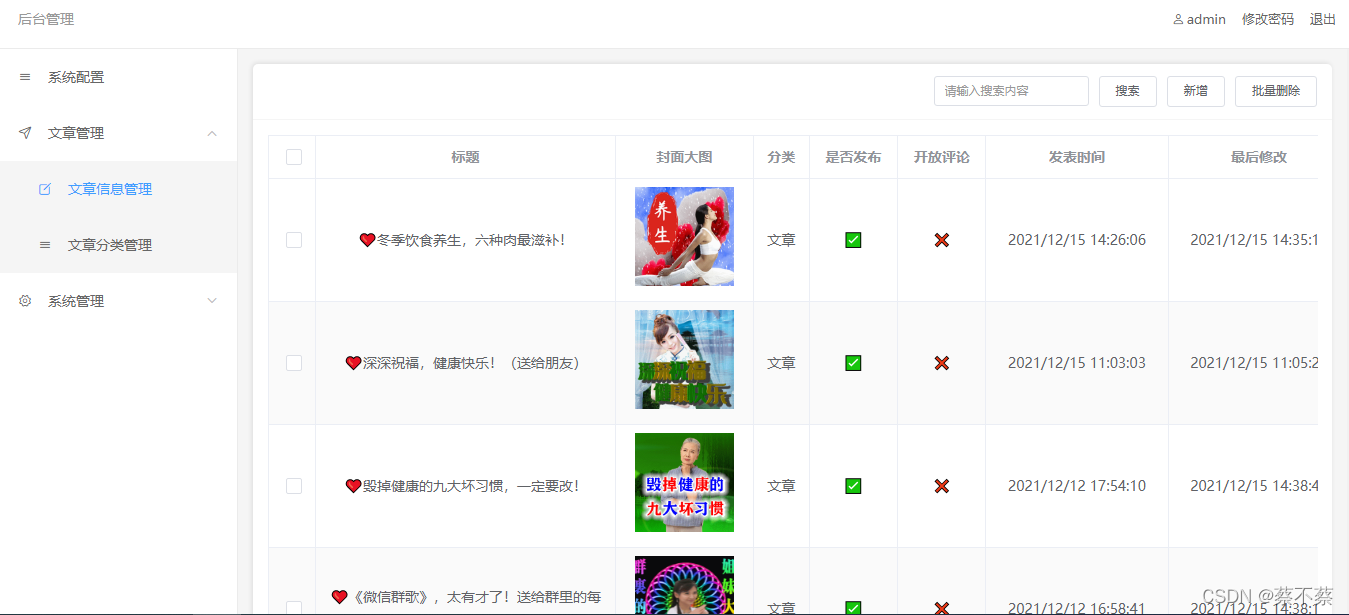This screenshot has width=1349, height=615.
Task: Click the 文章分类管理 list icon
Action: [44, 245]
